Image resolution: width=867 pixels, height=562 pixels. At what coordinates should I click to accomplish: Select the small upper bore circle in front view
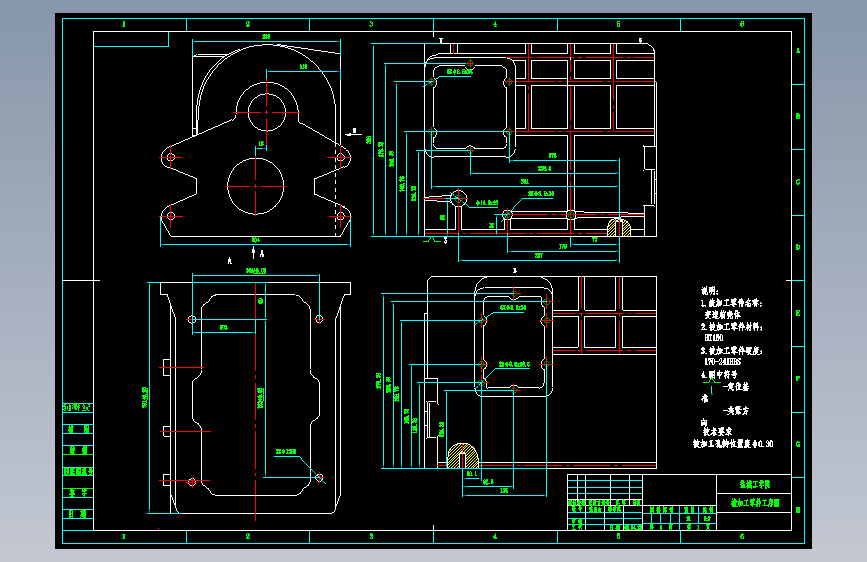tap(267, 112)
